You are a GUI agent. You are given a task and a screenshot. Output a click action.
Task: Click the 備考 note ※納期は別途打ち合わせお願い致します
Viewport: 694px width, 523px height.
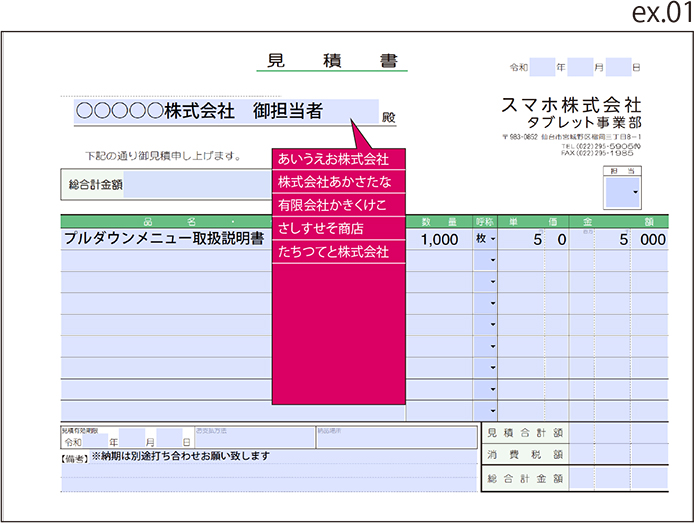[x=181, y=456]
